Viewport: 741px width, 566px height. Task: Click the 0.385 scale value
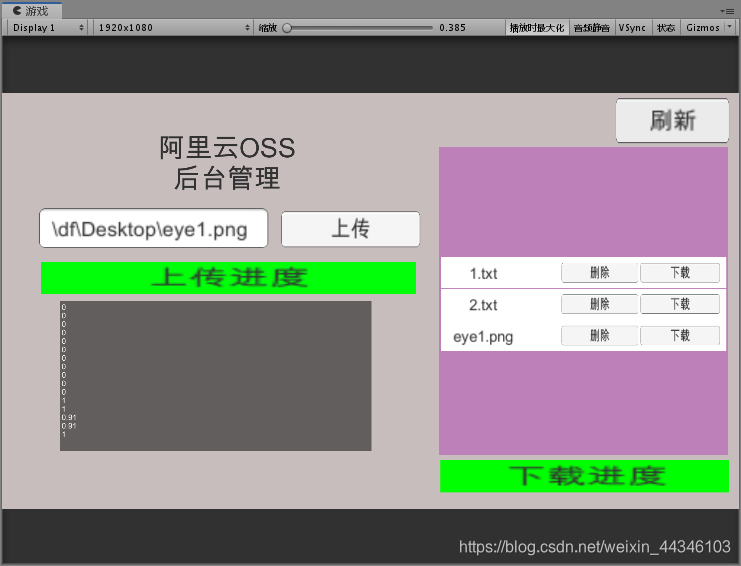coord(452,28)
